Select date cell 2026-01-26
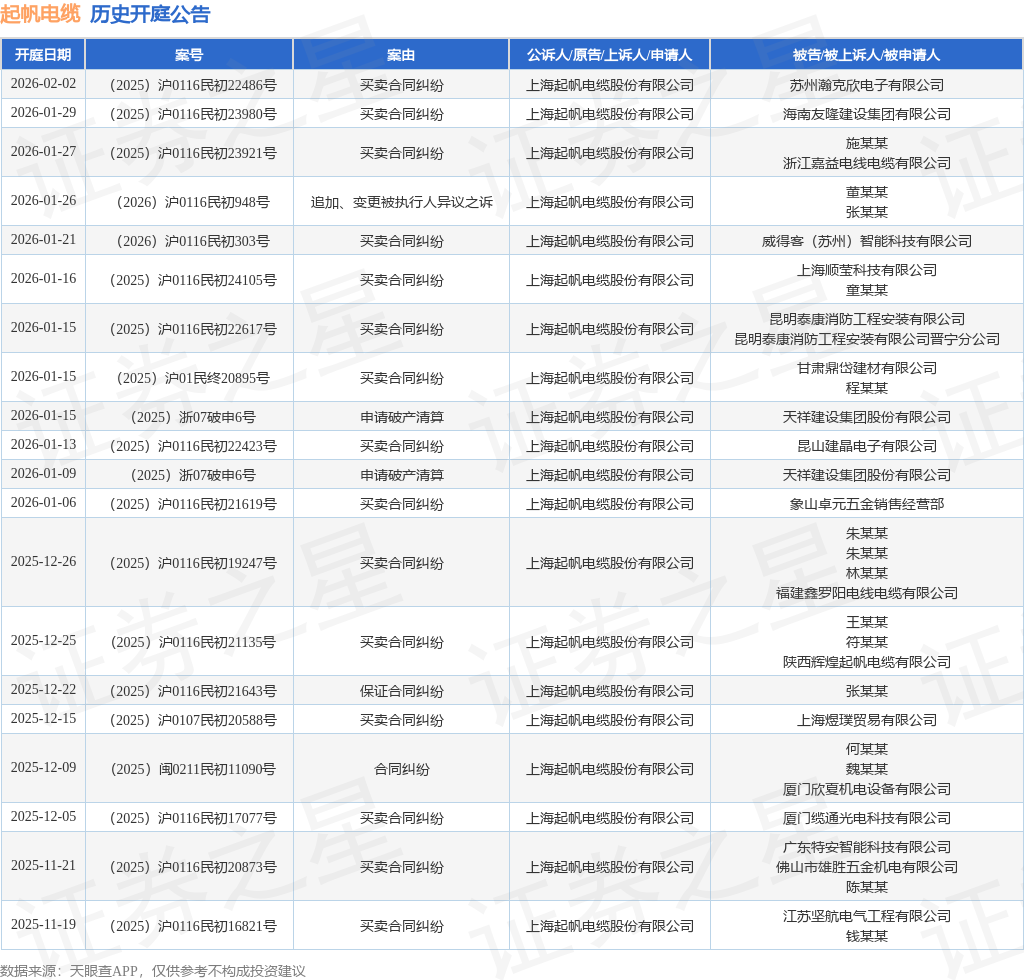The height and width of the screenshot is (980, 1024). pyautogui.click(x=43, y=200)
